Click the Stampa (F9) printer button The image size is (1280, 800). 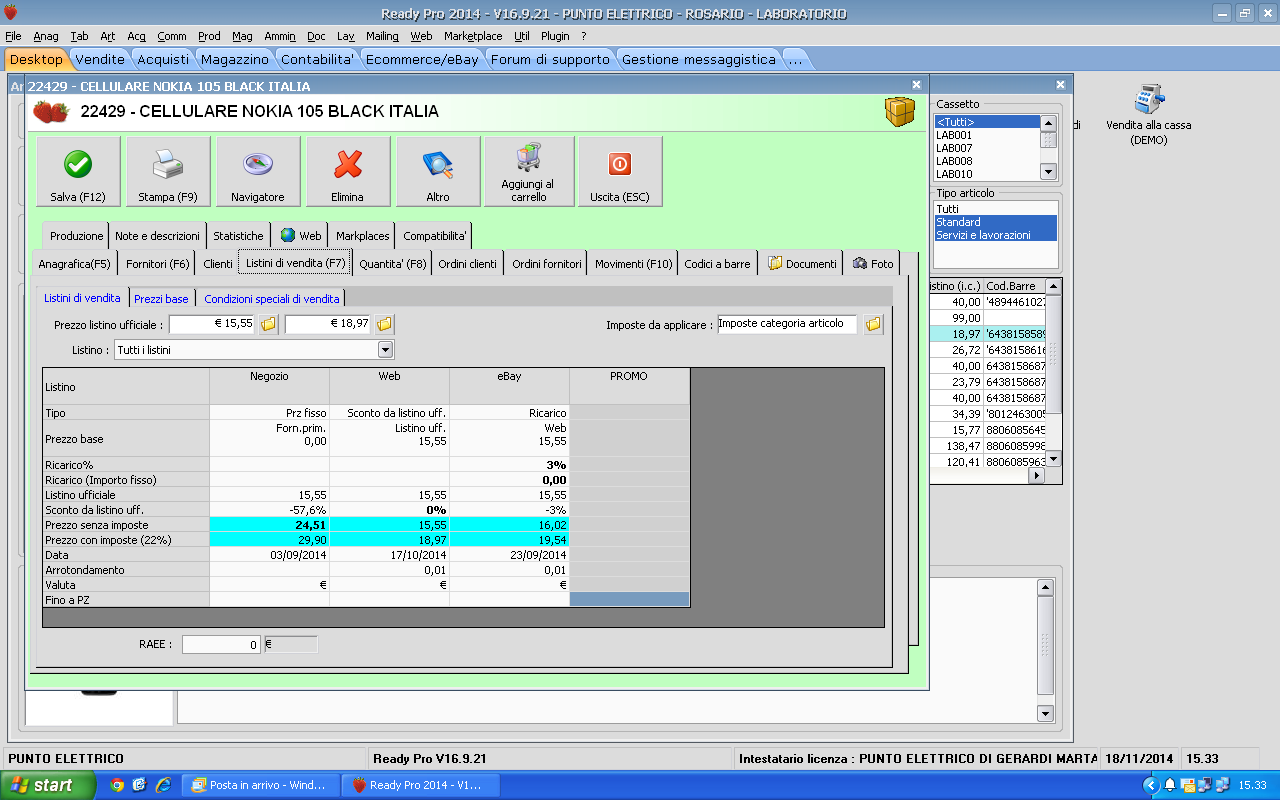click(x=168, y=172)
